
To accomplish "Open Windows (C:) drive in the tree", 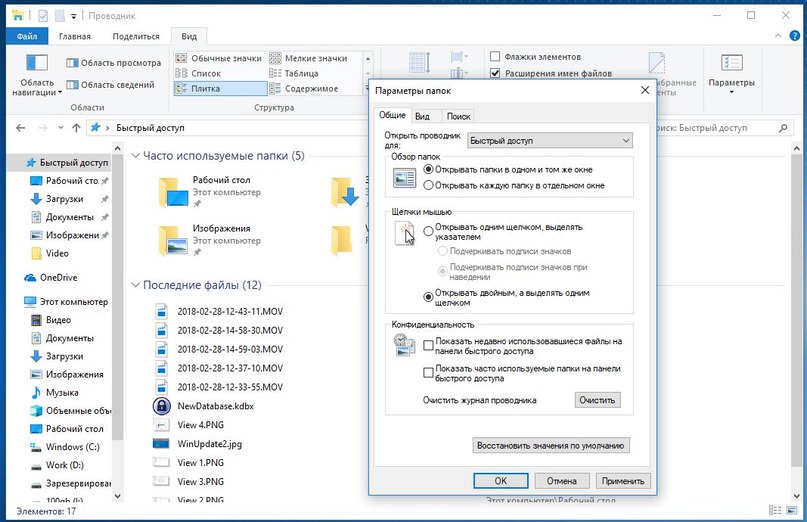I will [x=65, y=447].
